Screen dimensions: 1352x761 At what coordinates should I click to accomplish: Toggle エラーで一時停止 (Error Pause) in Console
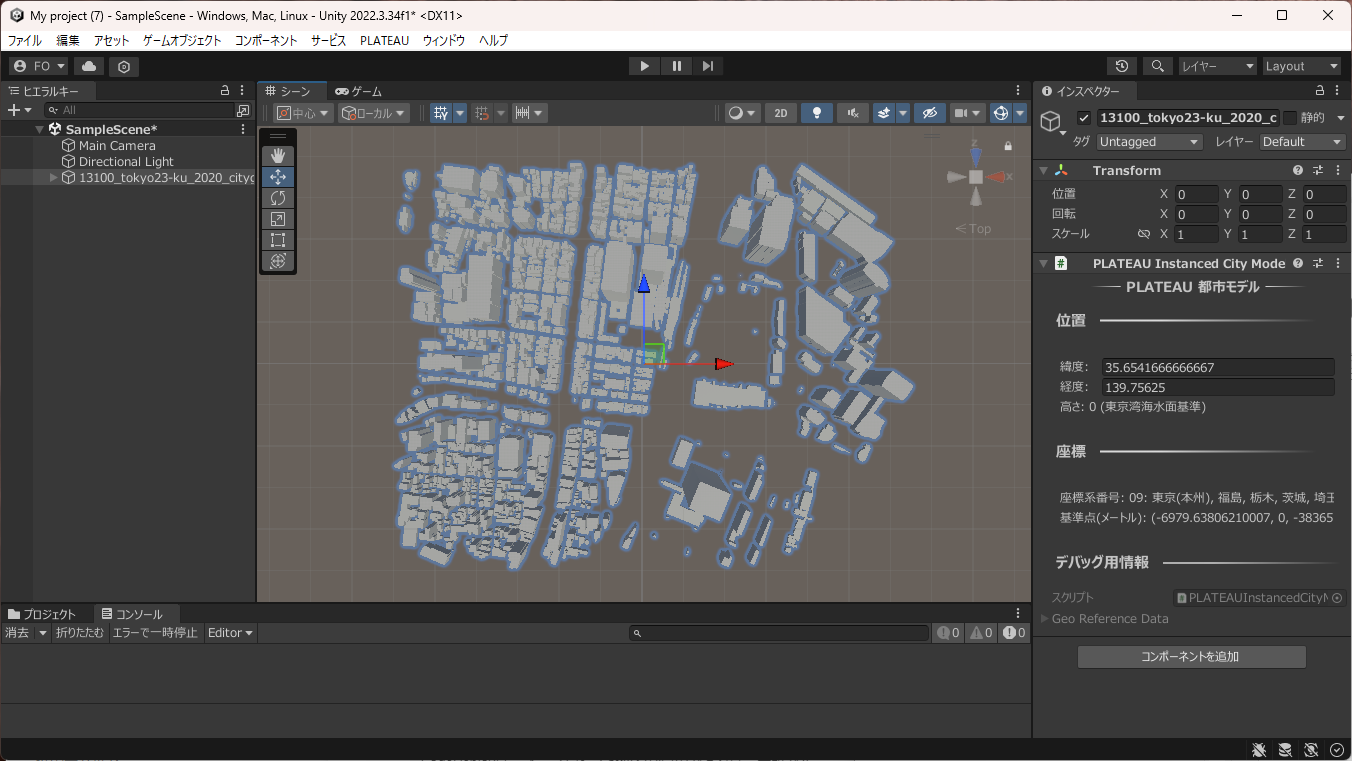pyautogui.click(x=155, y=633)
